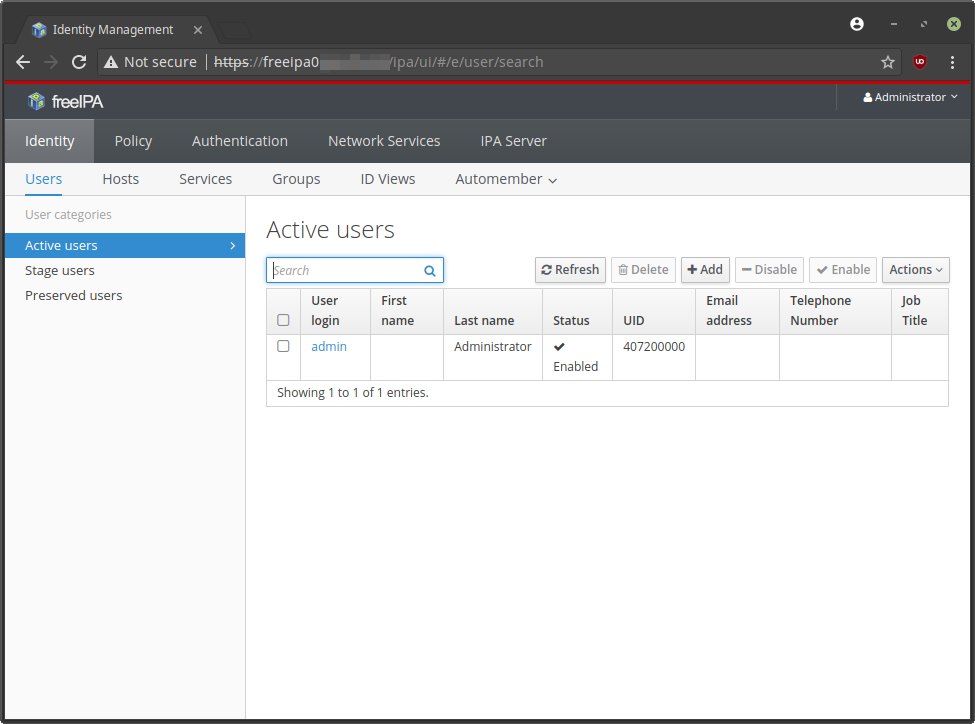
Task: Click the search magnifier icon
Action: click(430, 270)
